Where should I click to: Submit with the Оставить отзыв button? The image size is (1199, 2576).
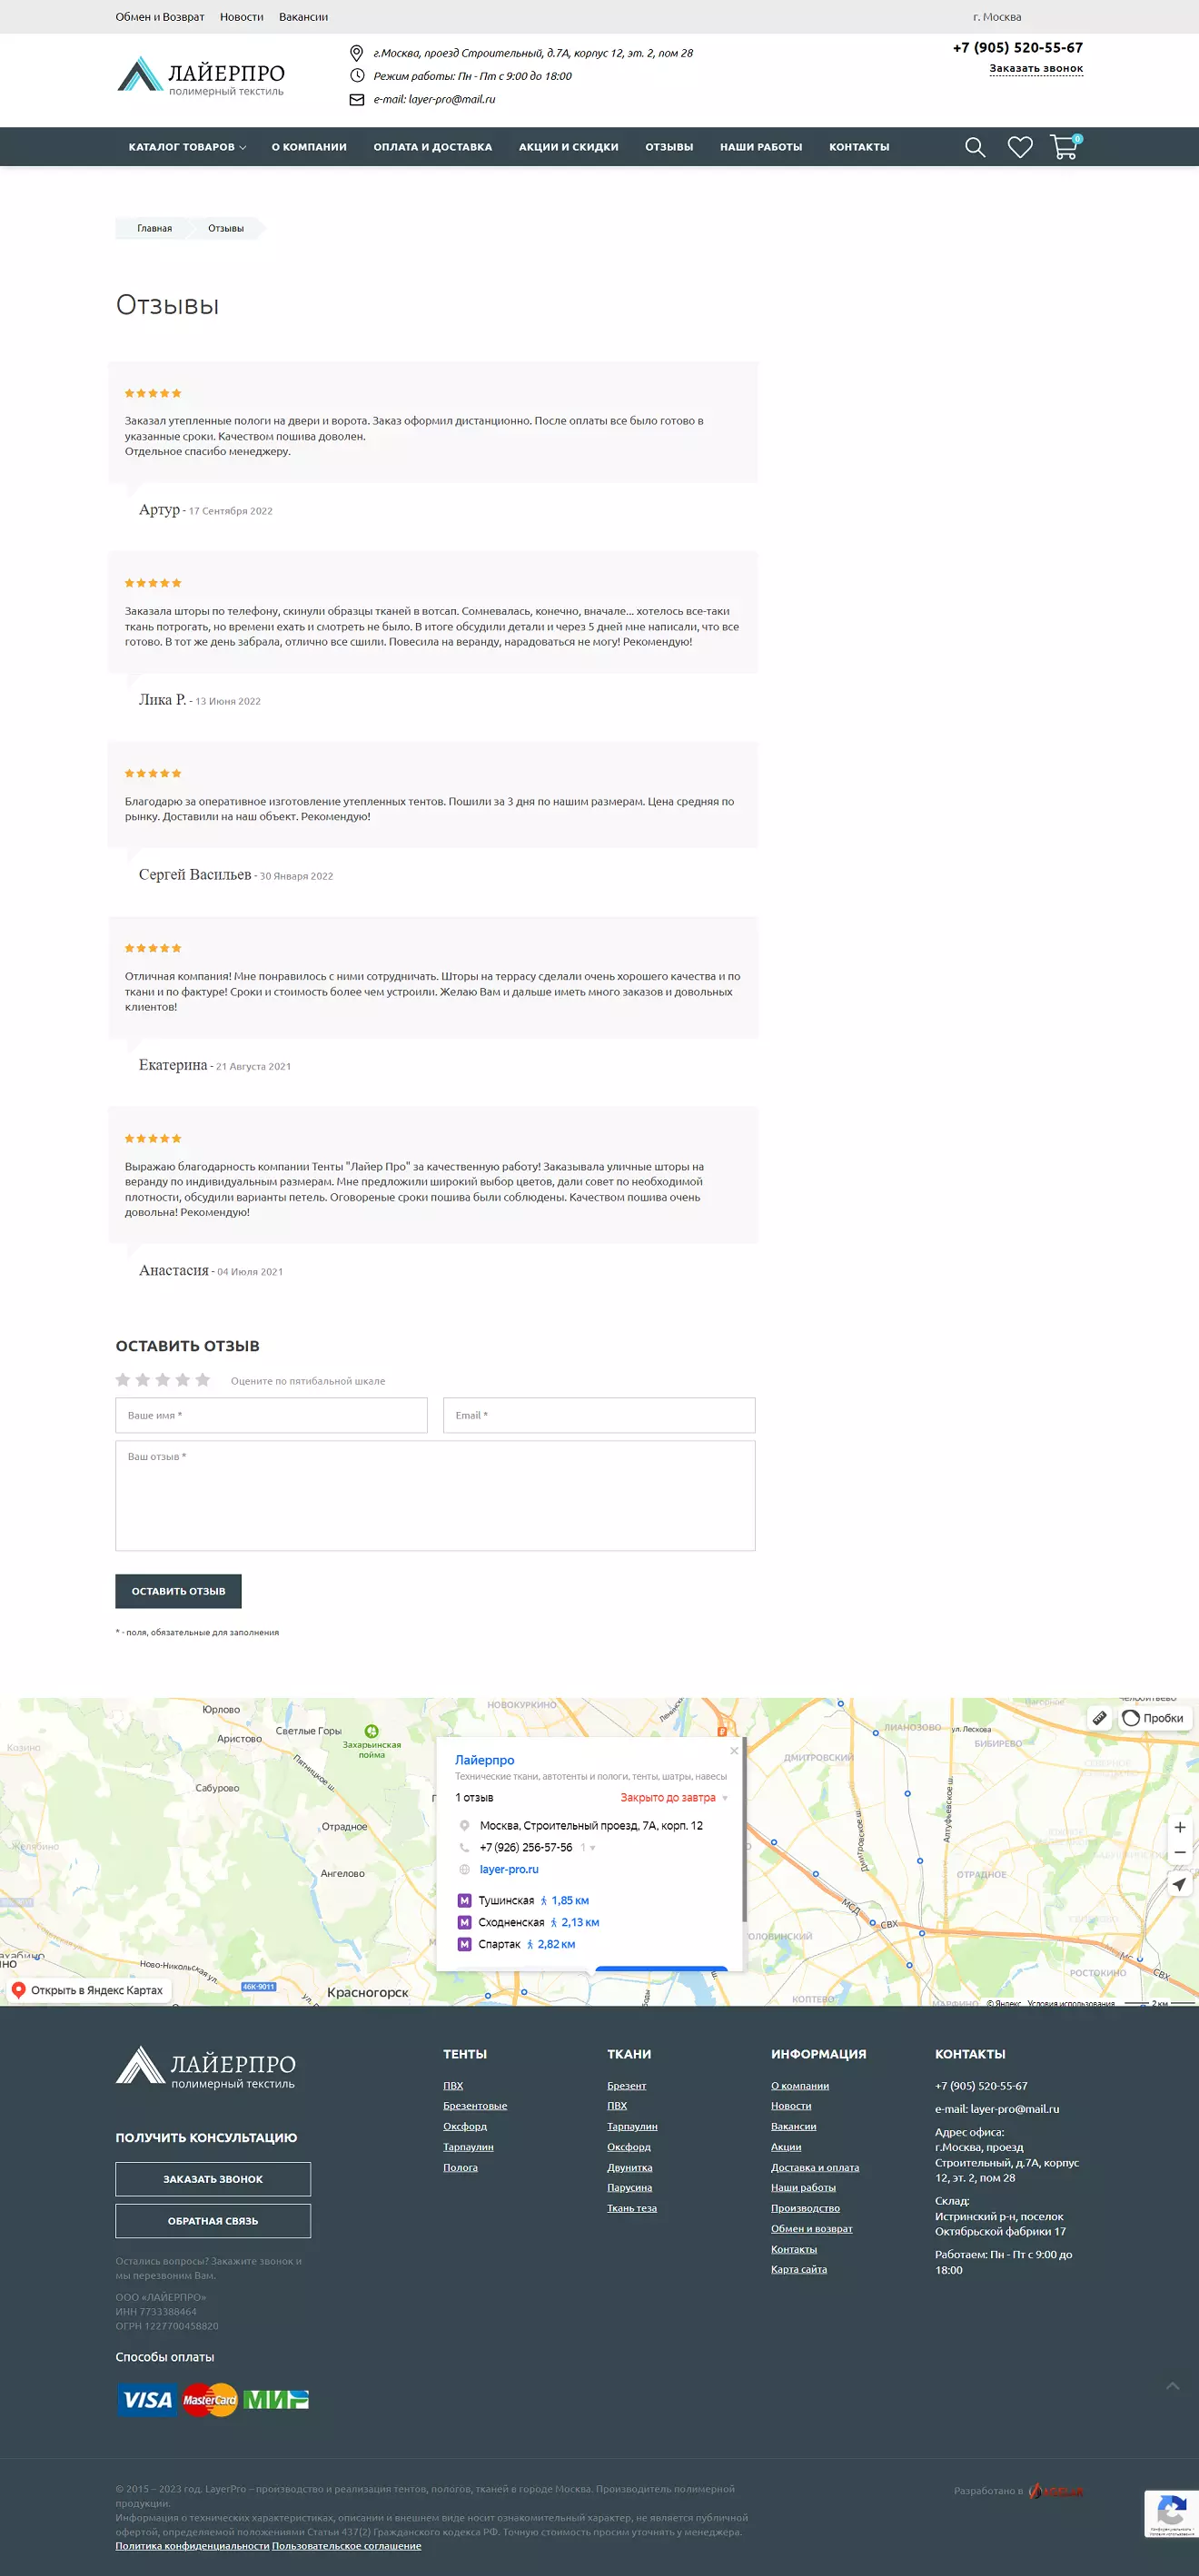tap(178, 1591)
